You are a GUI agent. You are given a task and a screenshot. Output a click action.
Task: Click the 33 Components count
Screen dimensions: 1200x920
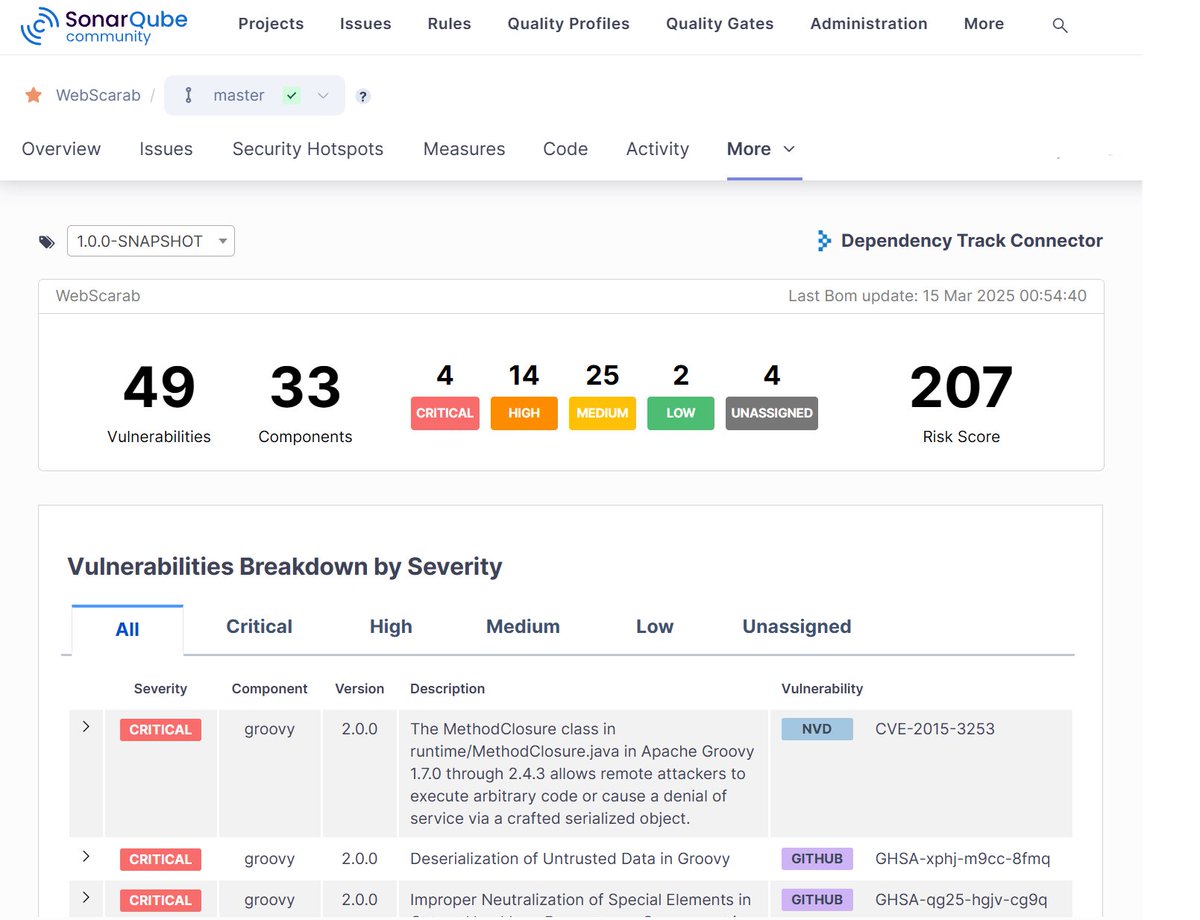coord(305,388)
